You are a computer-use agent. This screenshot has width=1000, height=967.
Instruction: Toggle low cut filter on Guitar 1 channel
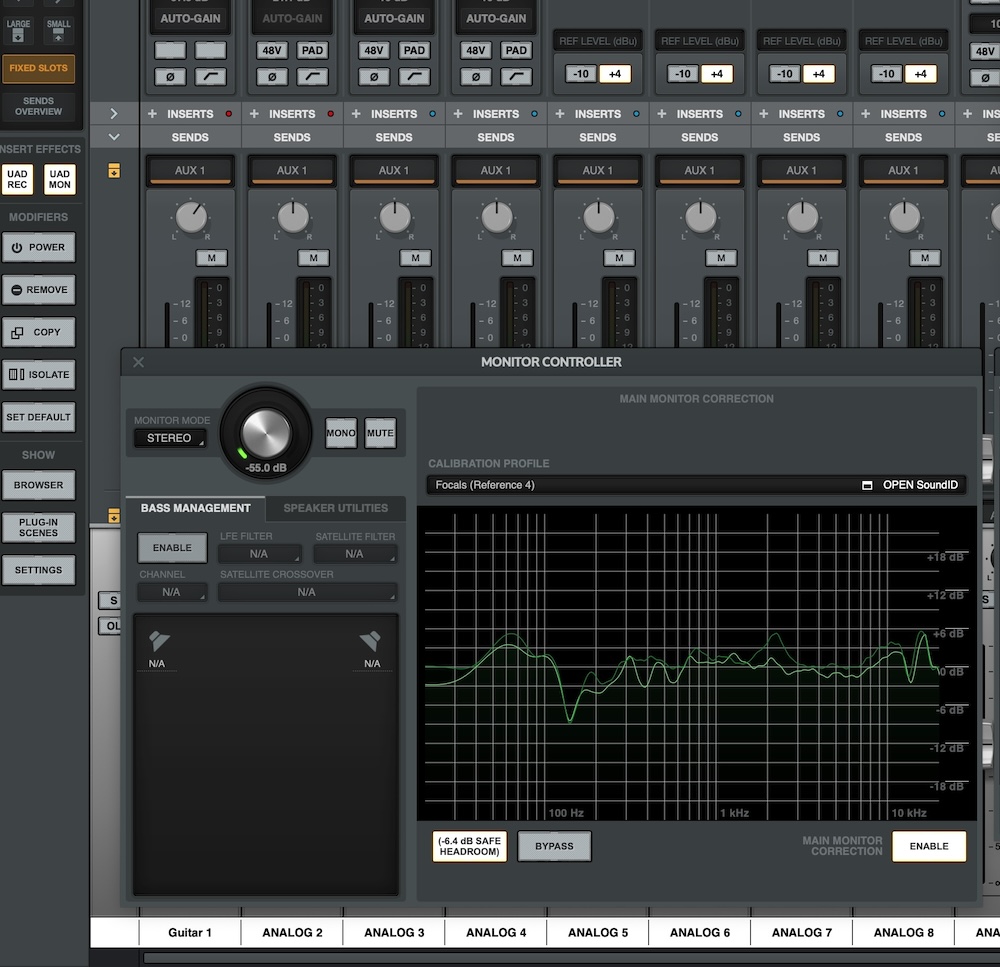coord(210,77)
